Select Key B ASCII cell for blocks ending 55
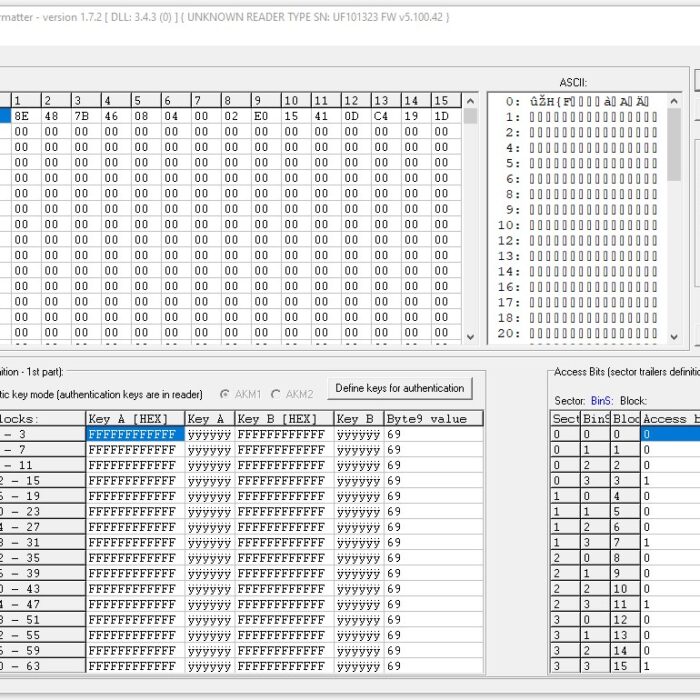The height and width of the screenshot is (700, 700). [358, 635]
